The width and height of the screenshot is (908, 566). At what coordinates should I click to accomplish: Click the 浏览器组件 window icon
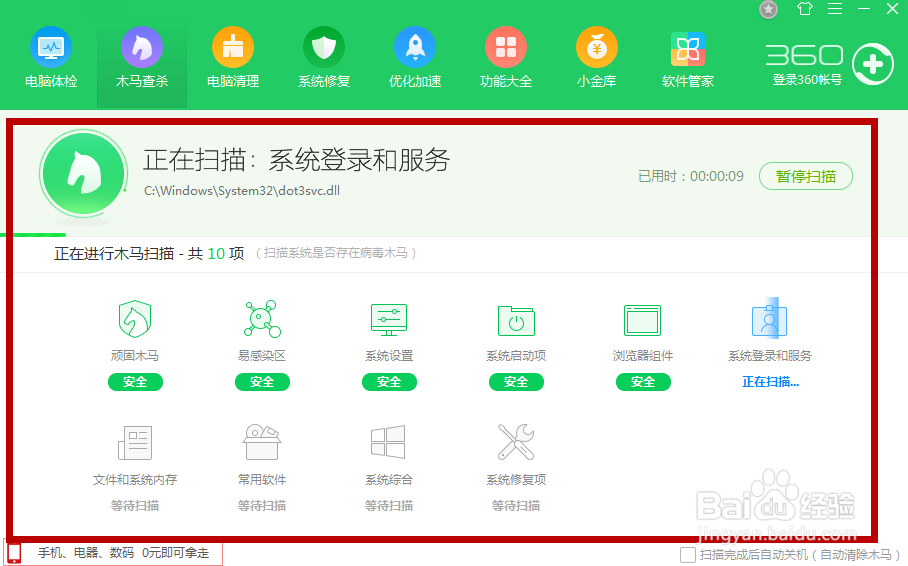642,320
